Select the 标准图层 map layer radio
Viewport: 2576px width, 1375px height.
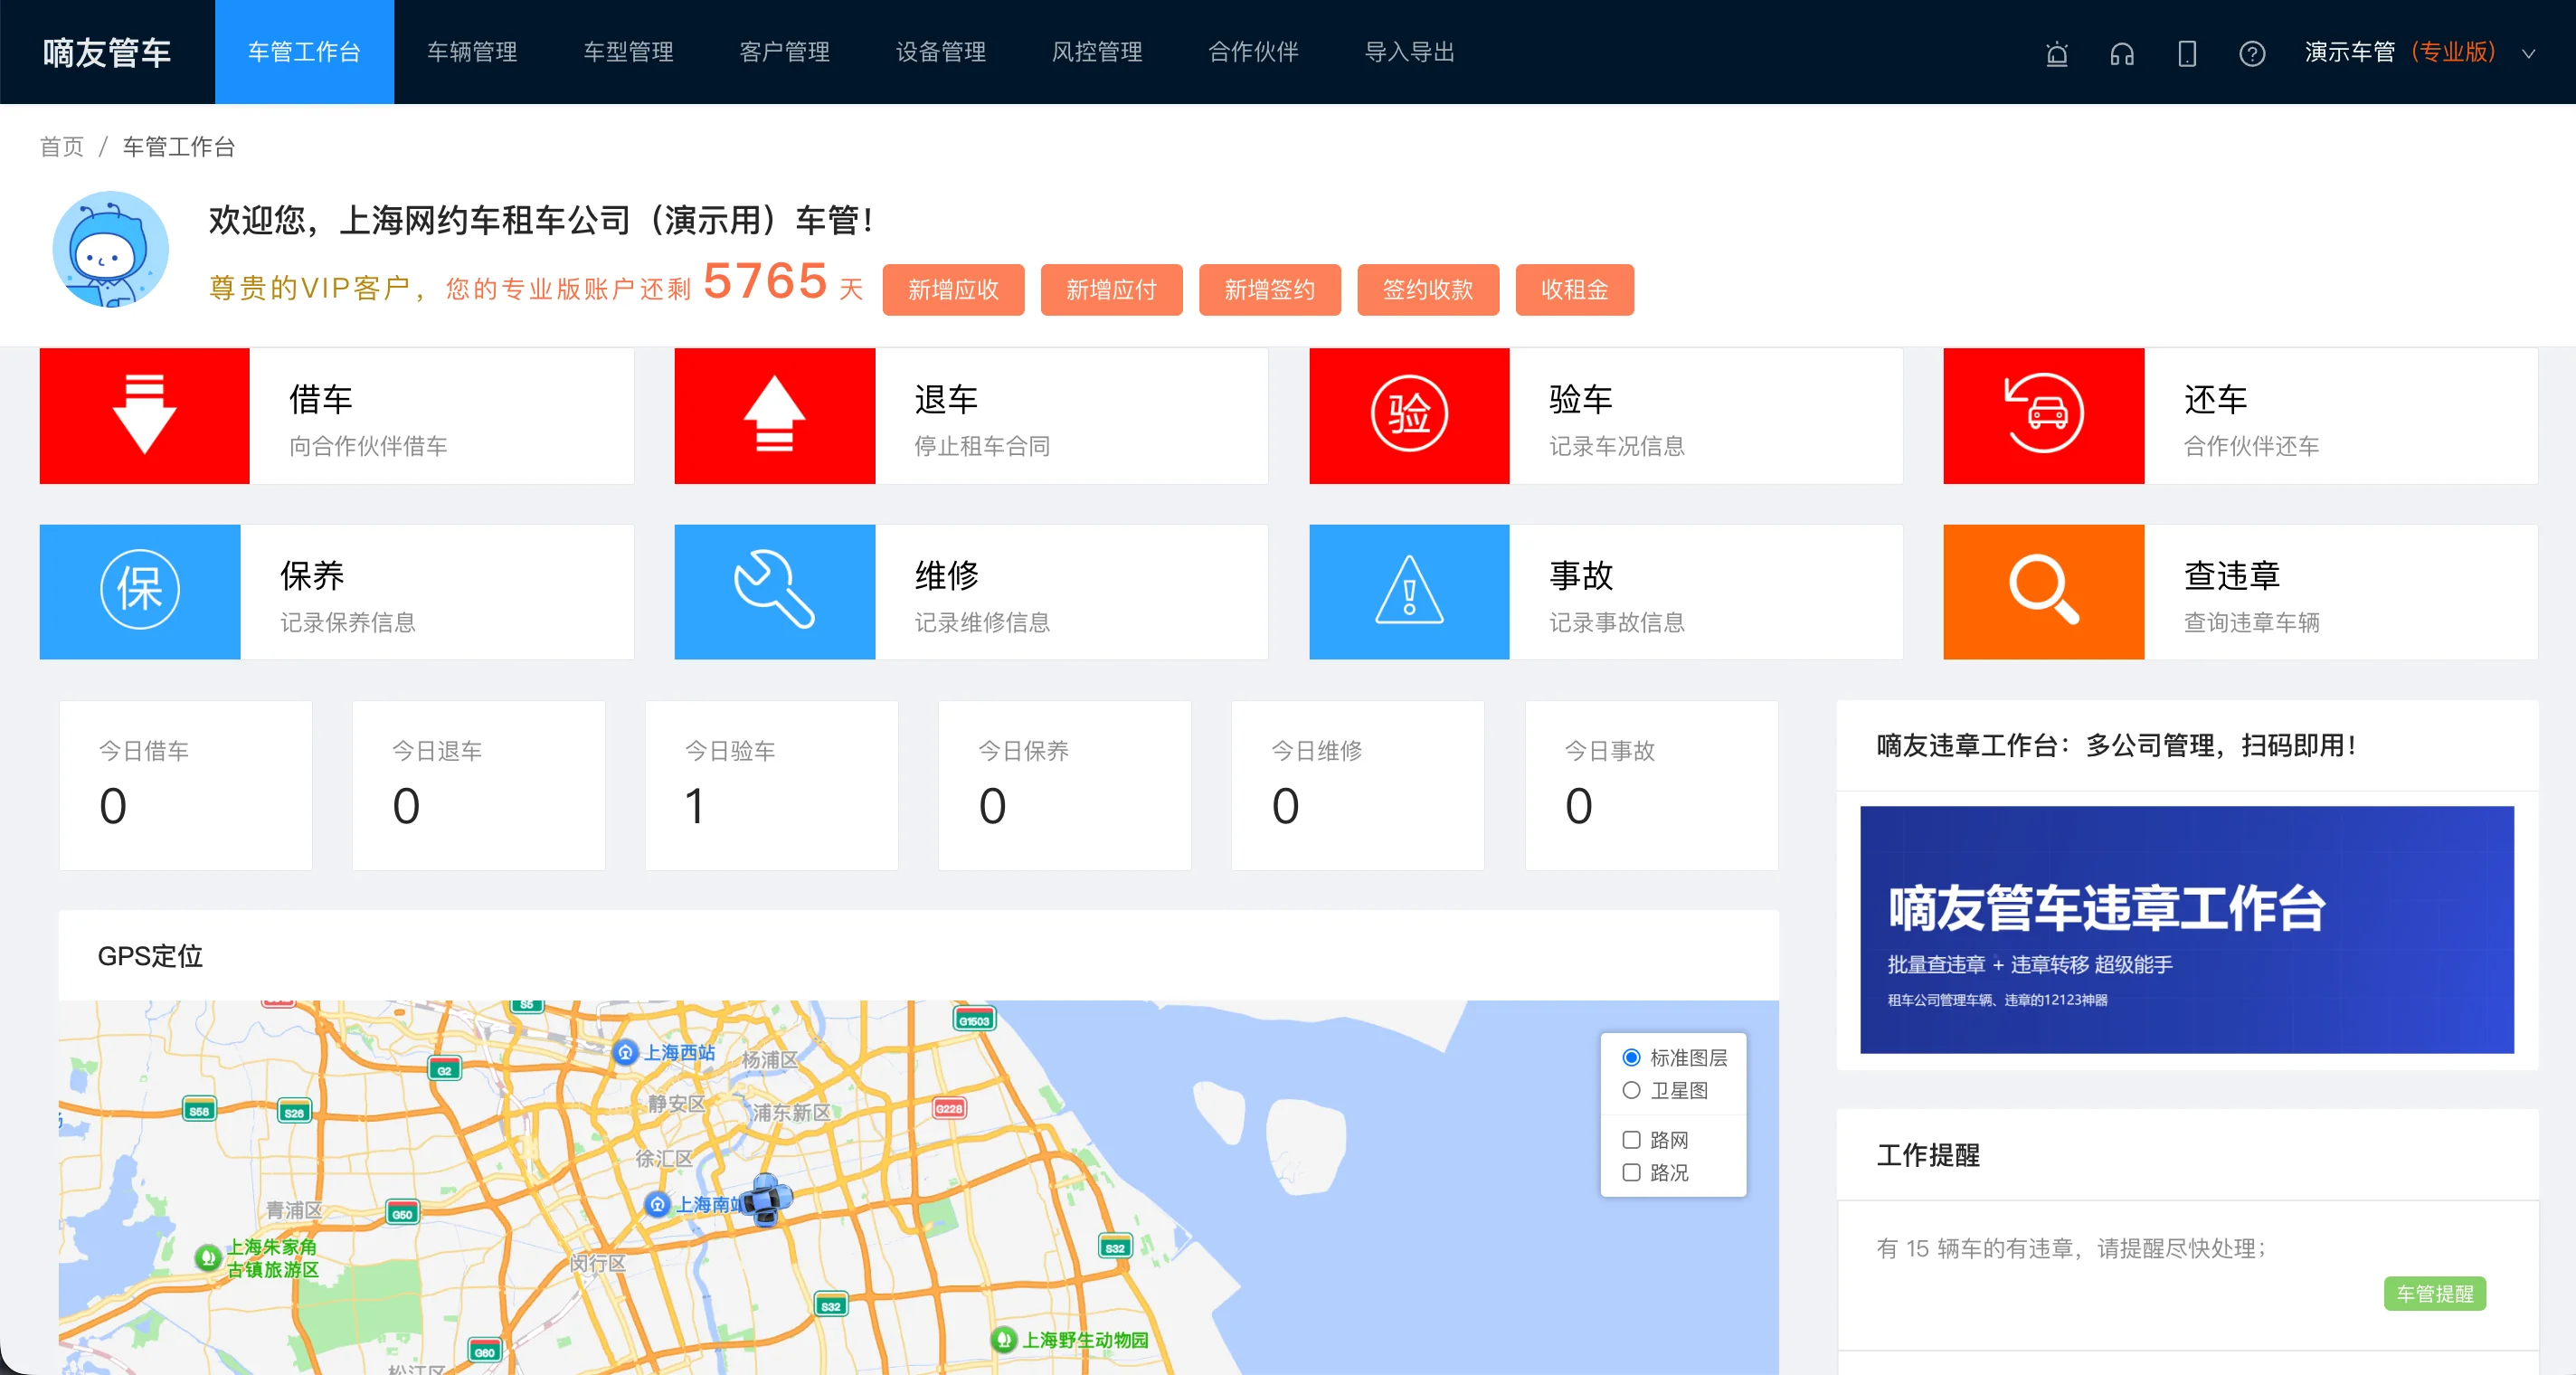pos(1631,1057)
